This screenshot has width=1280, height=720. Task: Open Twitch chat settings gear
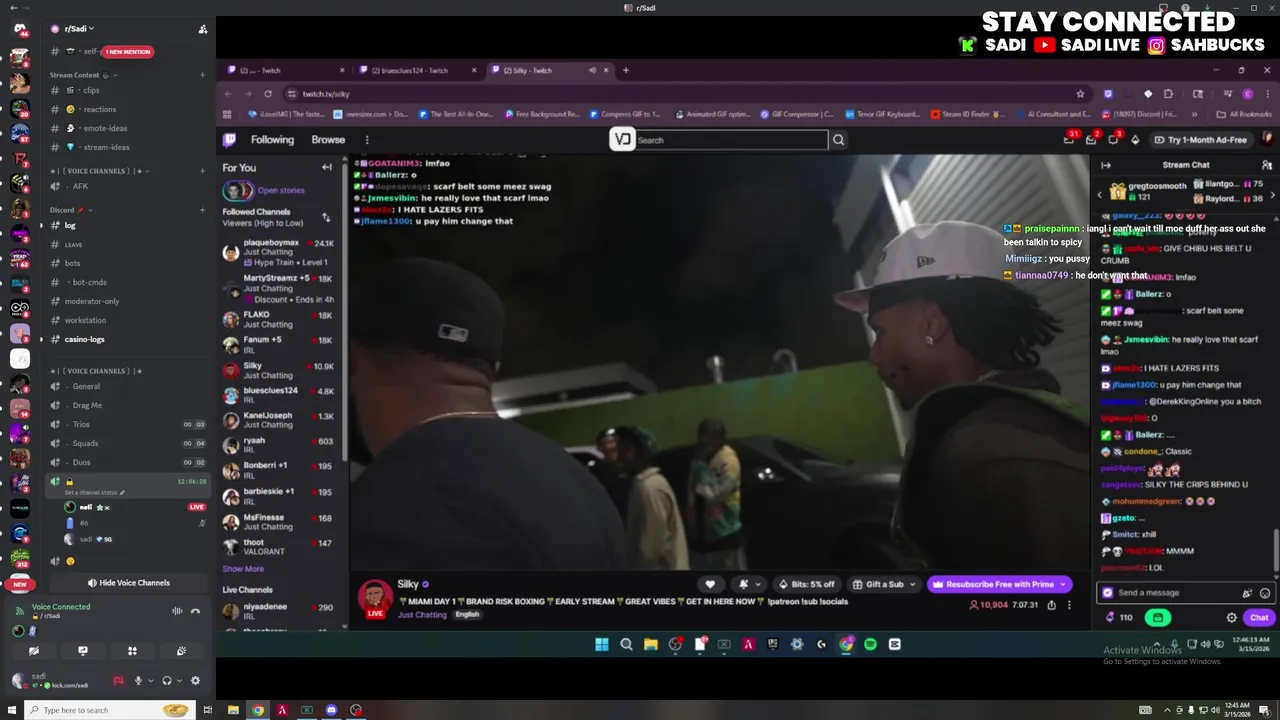(x=1231, y=617)
